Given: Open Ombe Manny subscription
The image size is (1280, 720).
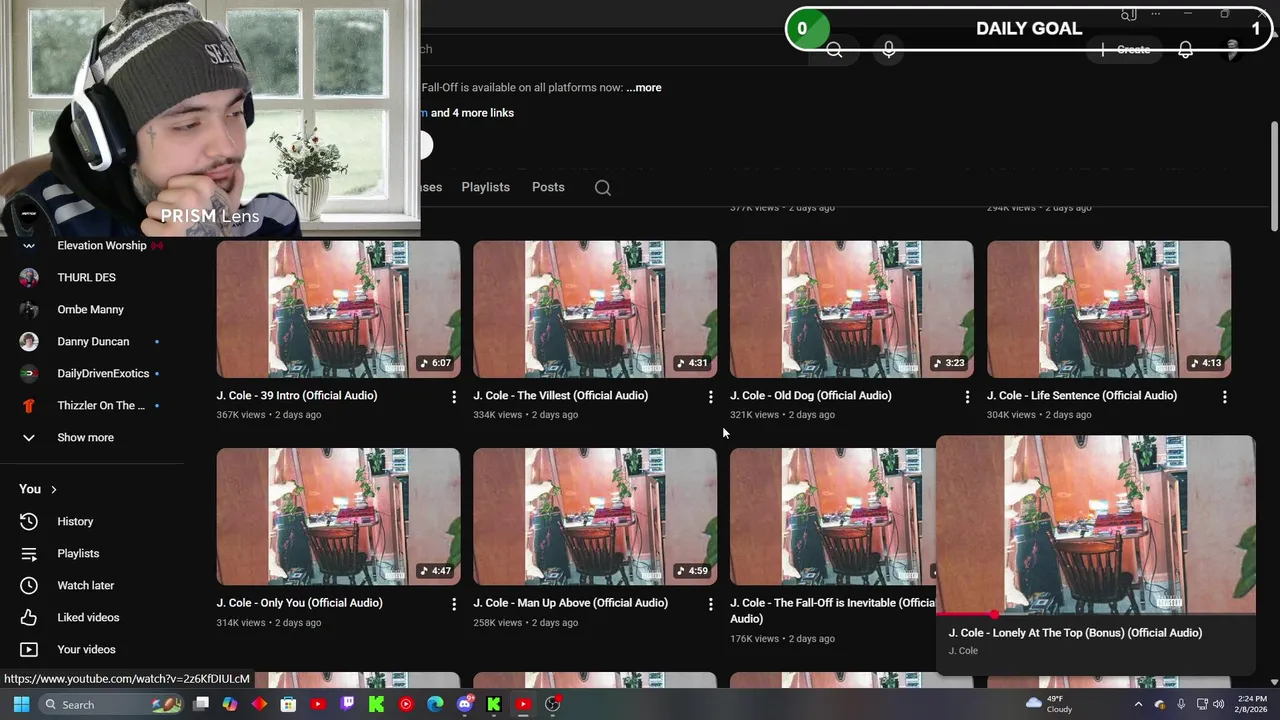Looking at the screenshot, I should point(92,309).
